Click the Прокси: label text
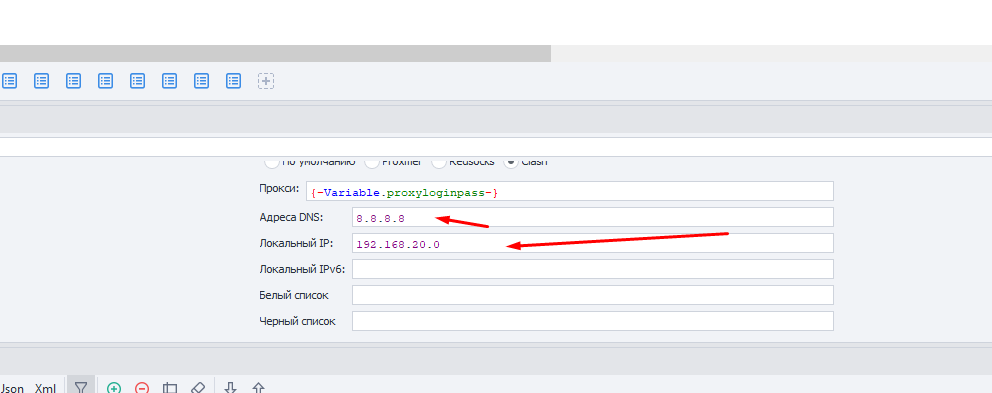This screenshot has width=992, height=393. click(279, 189)
